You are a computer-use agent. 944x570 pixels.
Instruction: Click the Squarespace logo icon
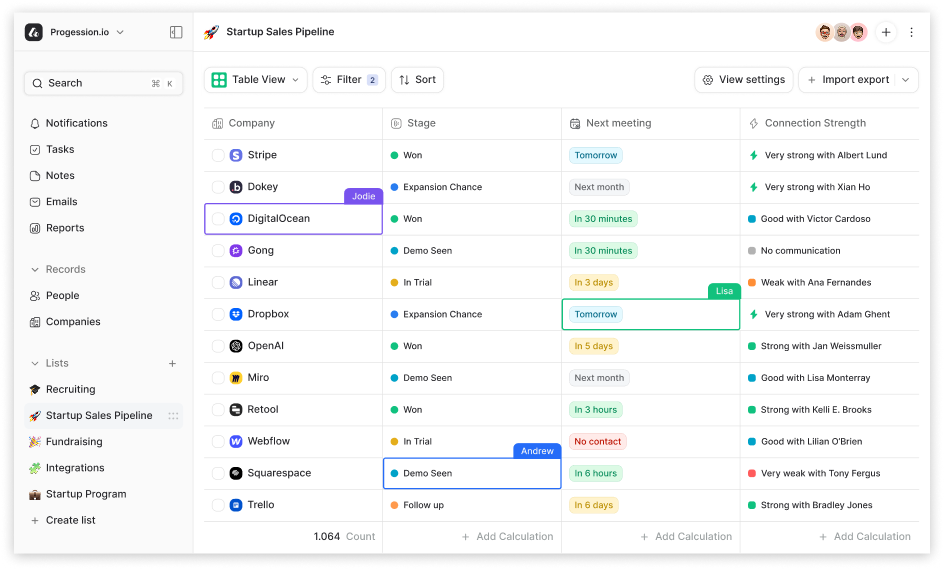[x=236, y=473]
